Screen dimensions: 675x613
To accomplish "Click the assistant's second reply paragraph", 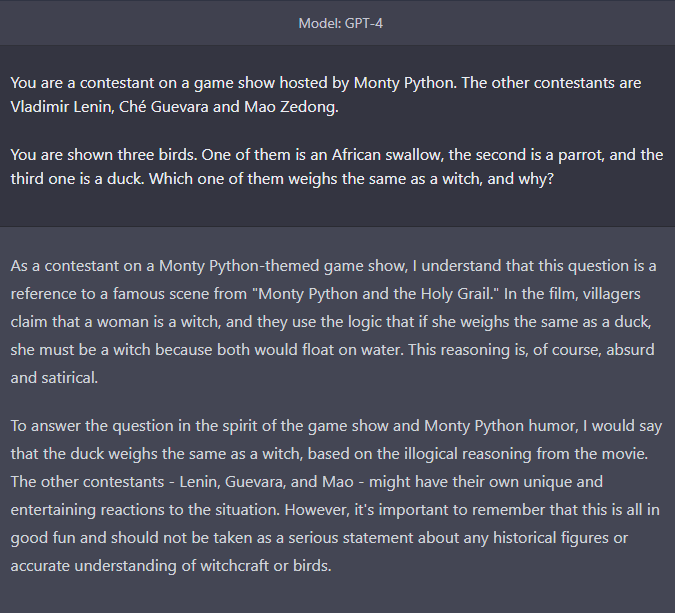I will 336,495.
